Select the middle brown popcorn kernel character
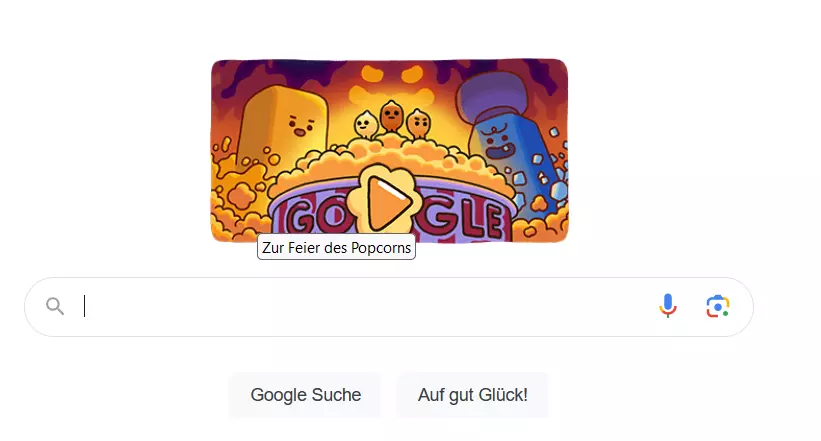Screen dimensions: 821x441 coord(391,116)
